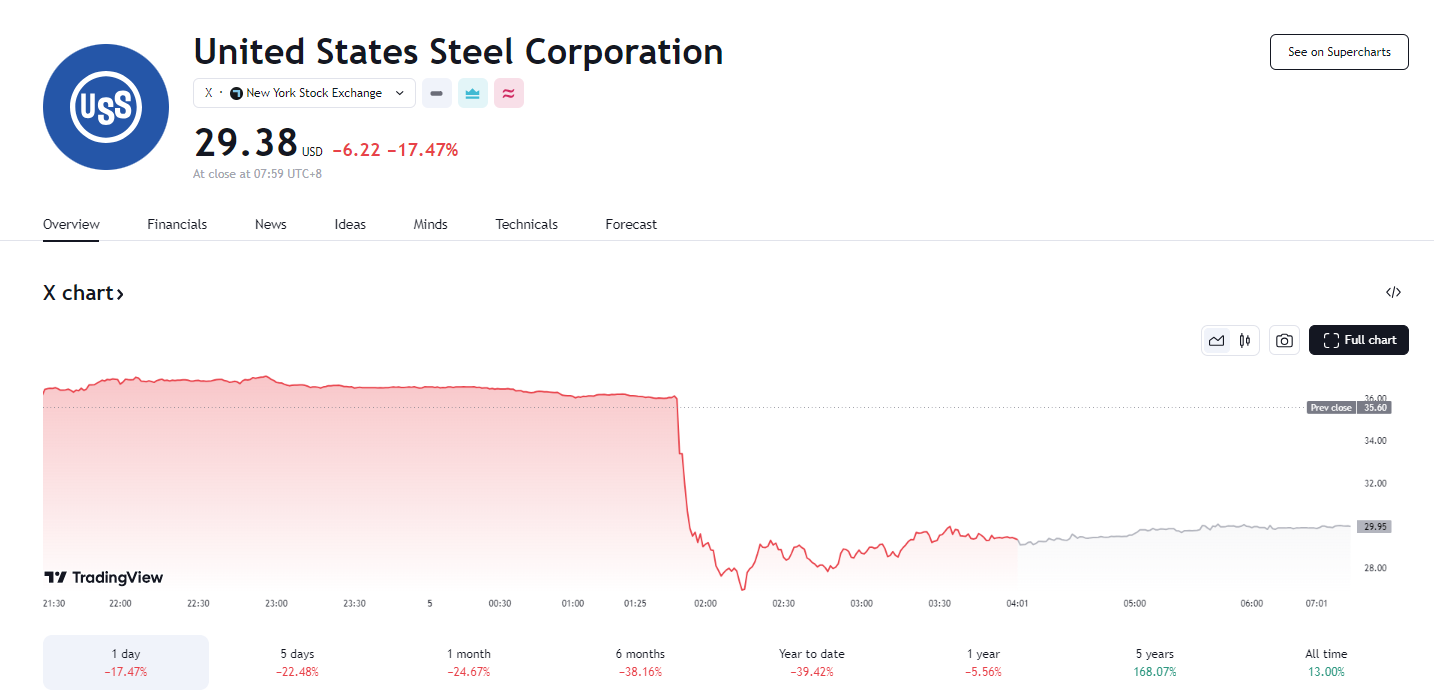Select the 1 year time range

click(983, 662)
